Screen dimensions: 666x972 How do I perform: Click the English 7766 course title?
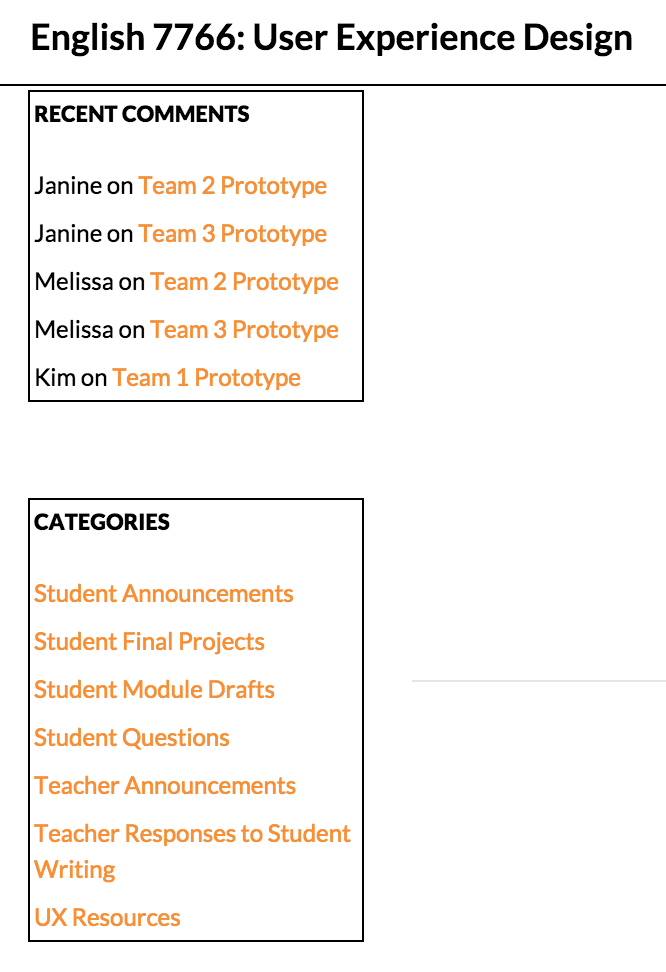332,37
